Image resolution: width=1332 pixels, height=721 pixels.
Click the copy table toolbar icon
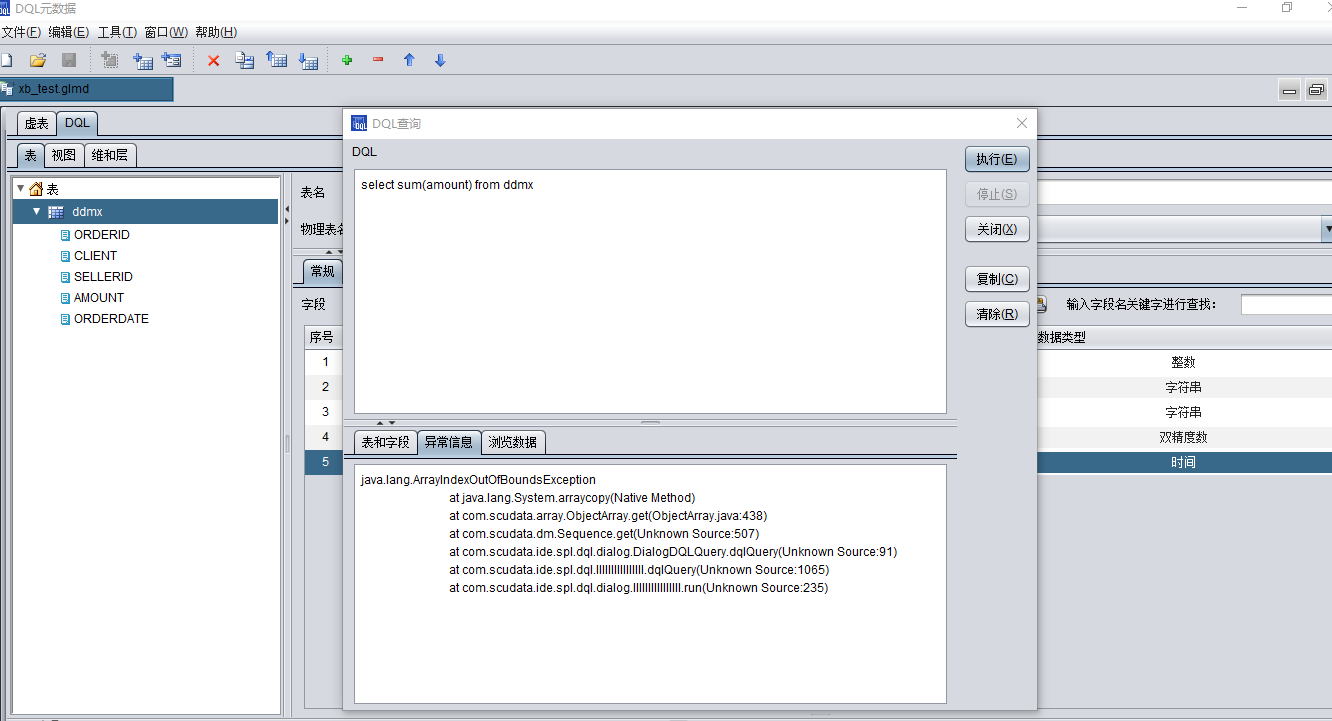(x=245, y=60)
